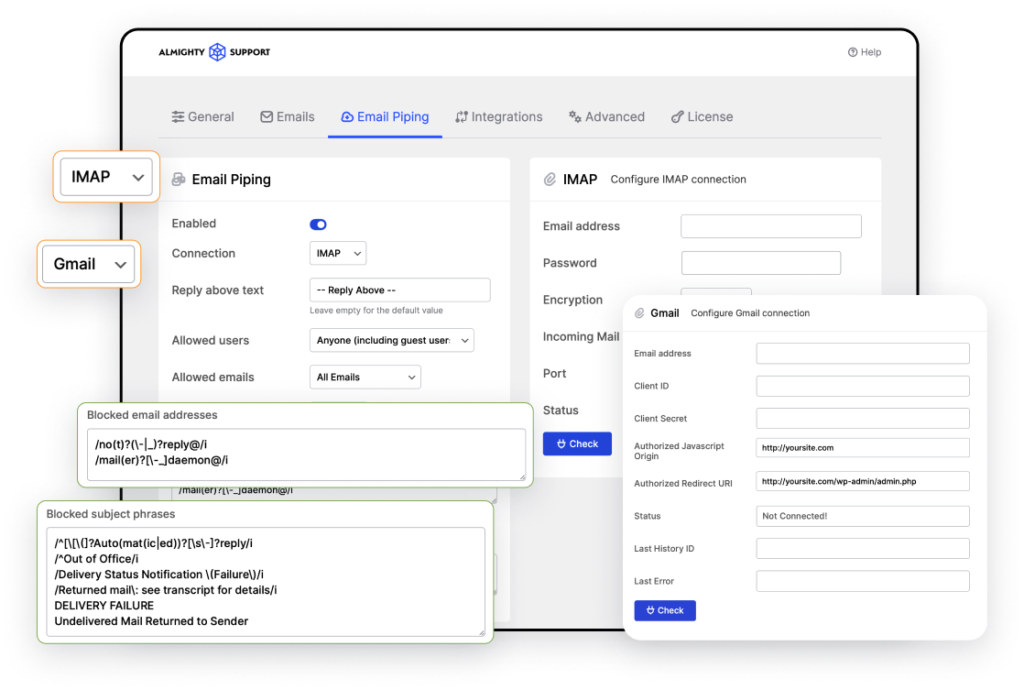Click the License tab key icon
Viewport: 1024px width, 690px height.
[x=677, y=117]
